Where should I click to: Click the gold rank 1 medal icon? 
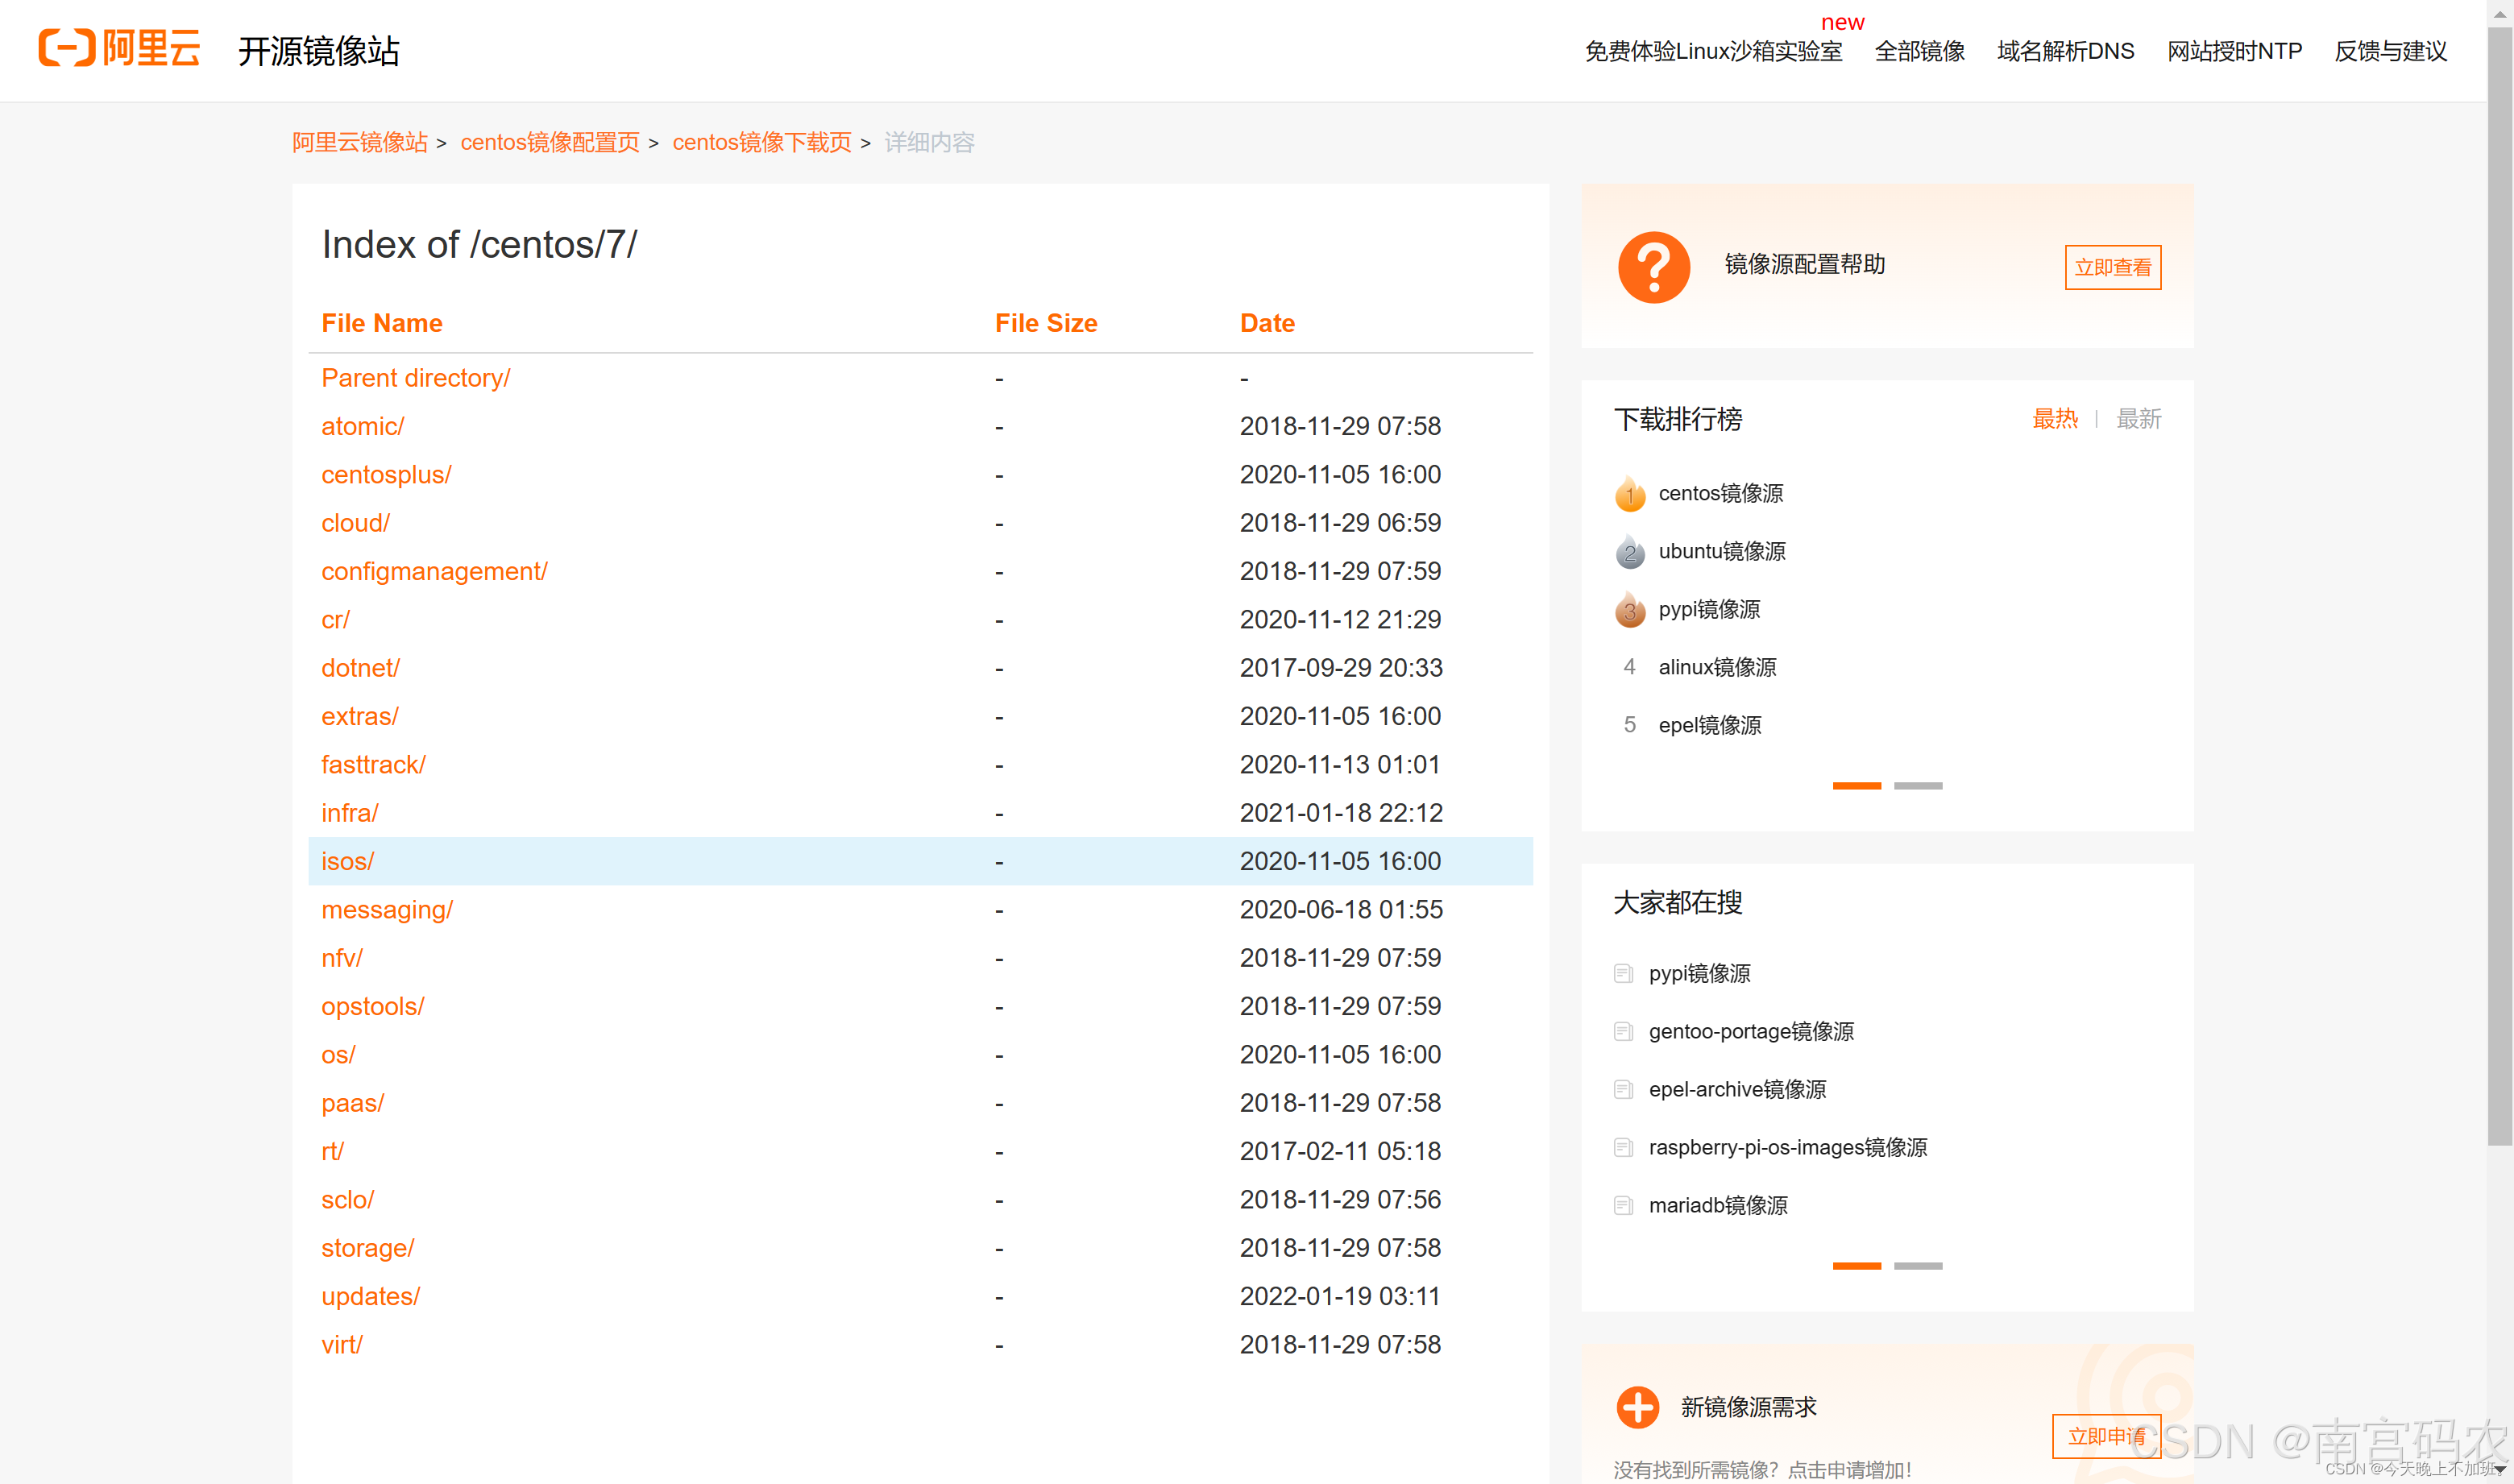[x=1629, y=494]
